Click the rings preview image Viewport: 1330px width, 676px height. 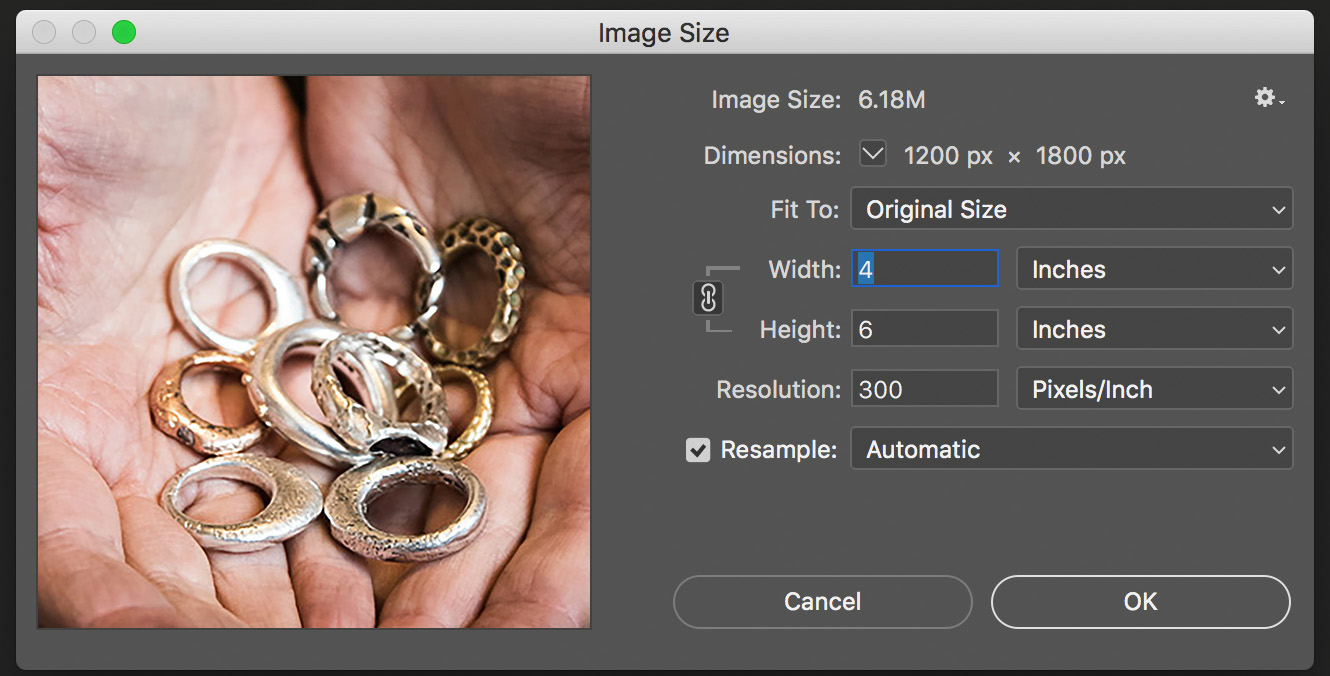(314, 352)
